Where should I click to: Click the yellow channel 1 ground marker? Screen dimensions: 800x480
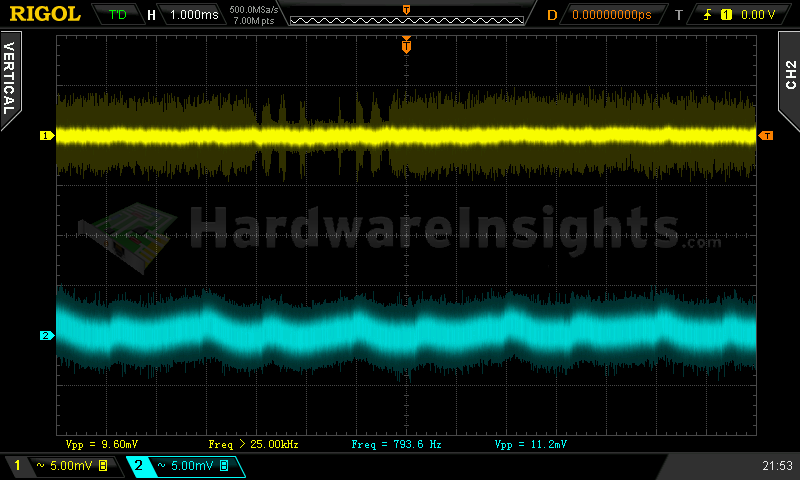[45, 135]
